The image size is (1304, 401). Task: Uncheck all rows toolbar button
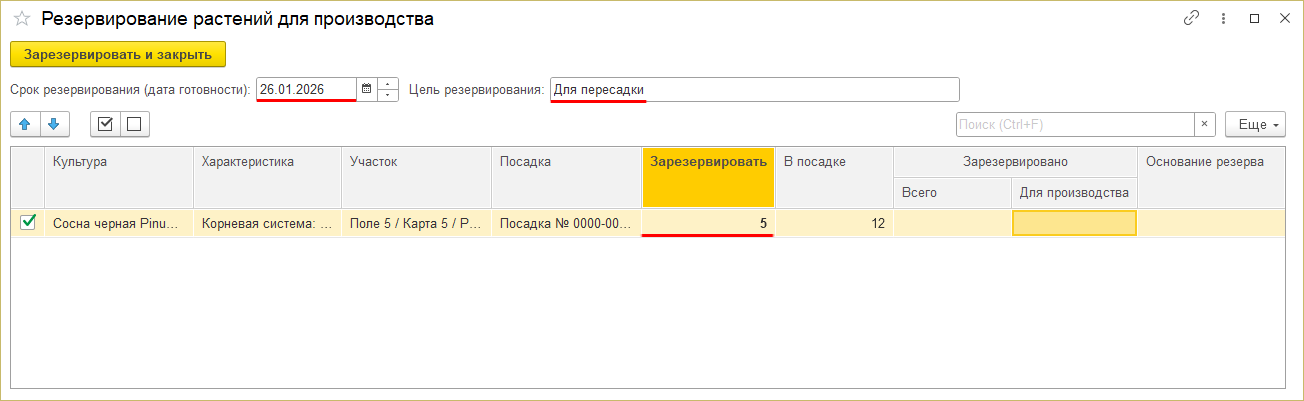[134, 124]
